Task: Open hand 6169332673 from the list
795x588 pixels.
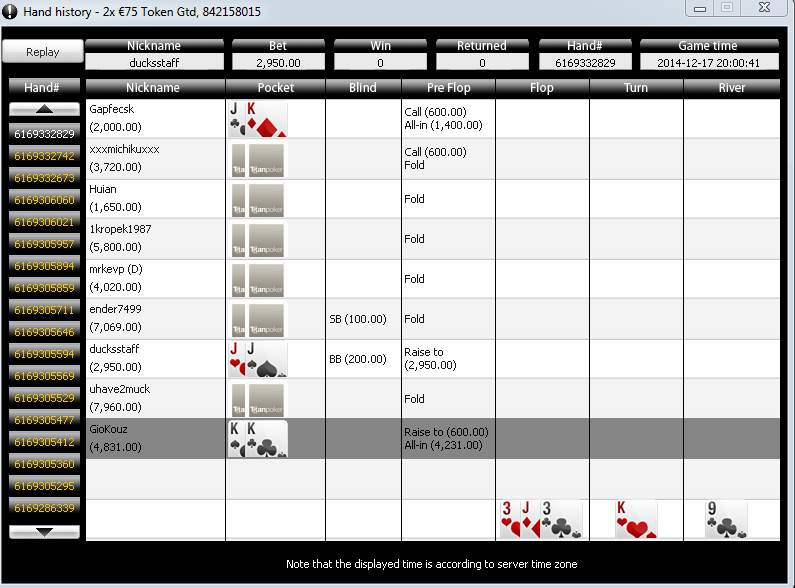Action: [44, 178]
